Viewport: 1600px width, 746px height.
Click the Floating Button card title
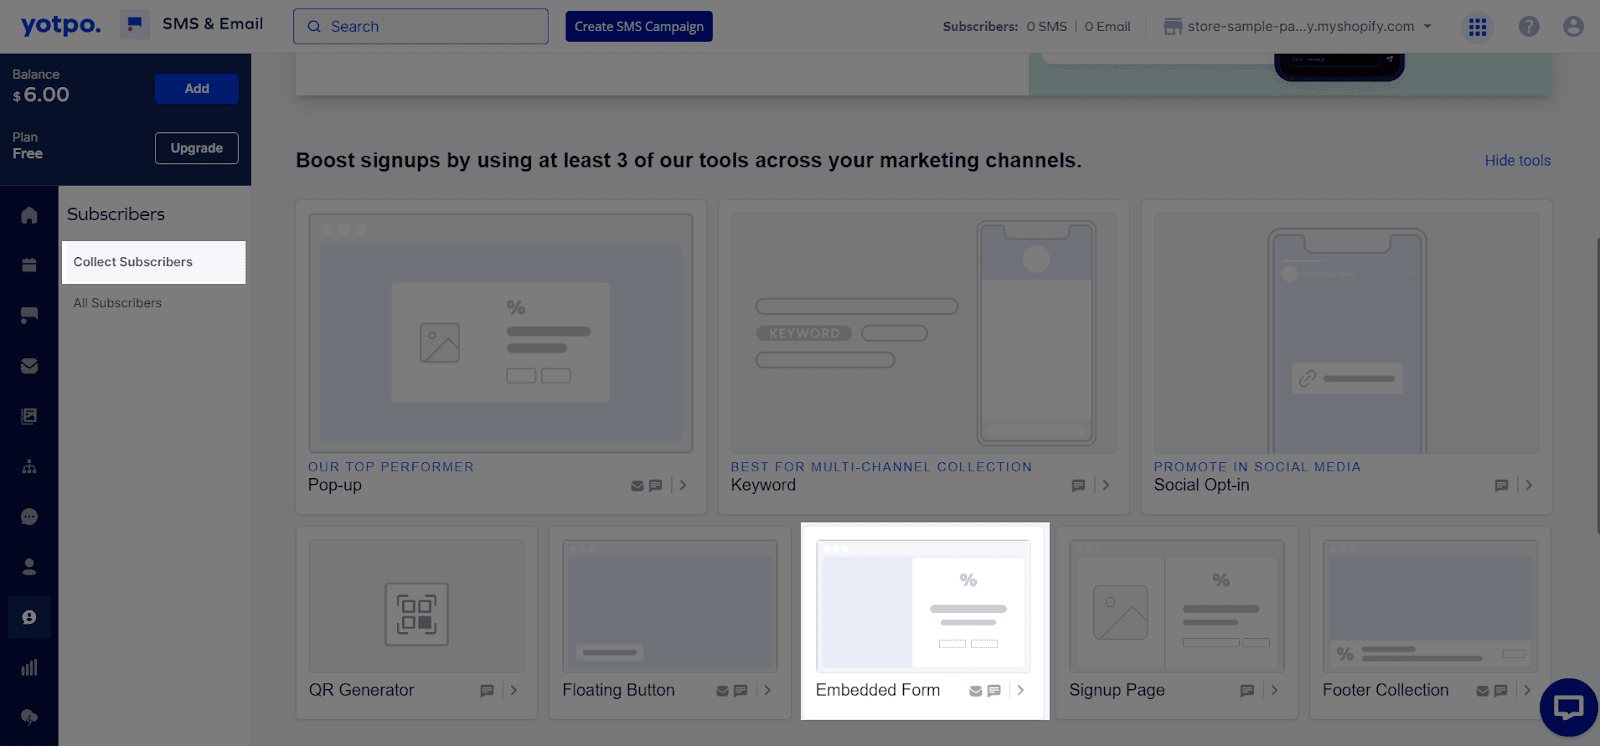point(618,690)
